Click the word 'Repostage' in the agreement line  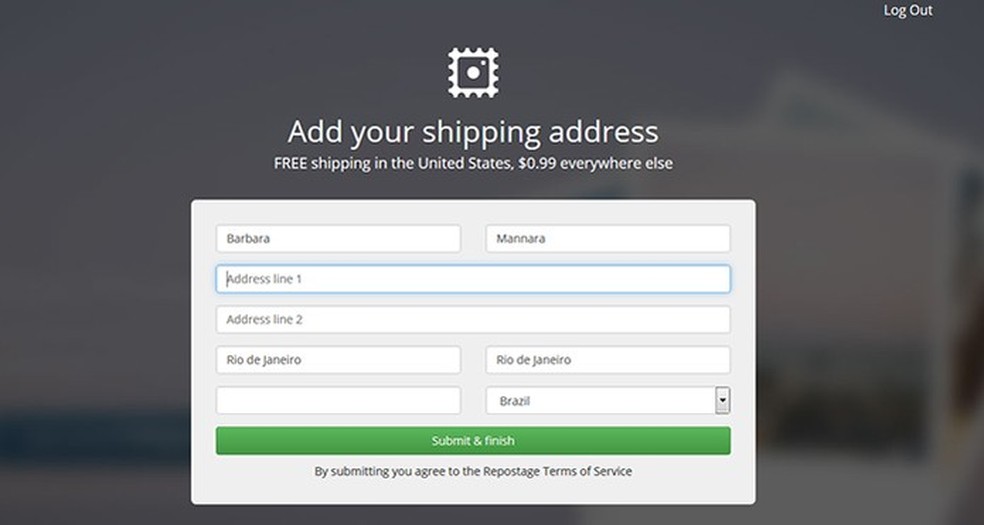(511, 471)
